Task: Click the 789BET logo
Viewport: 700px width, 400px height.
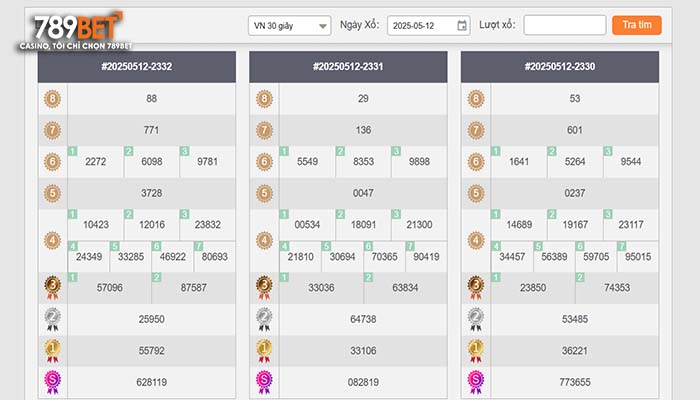Action: (76, 30)
